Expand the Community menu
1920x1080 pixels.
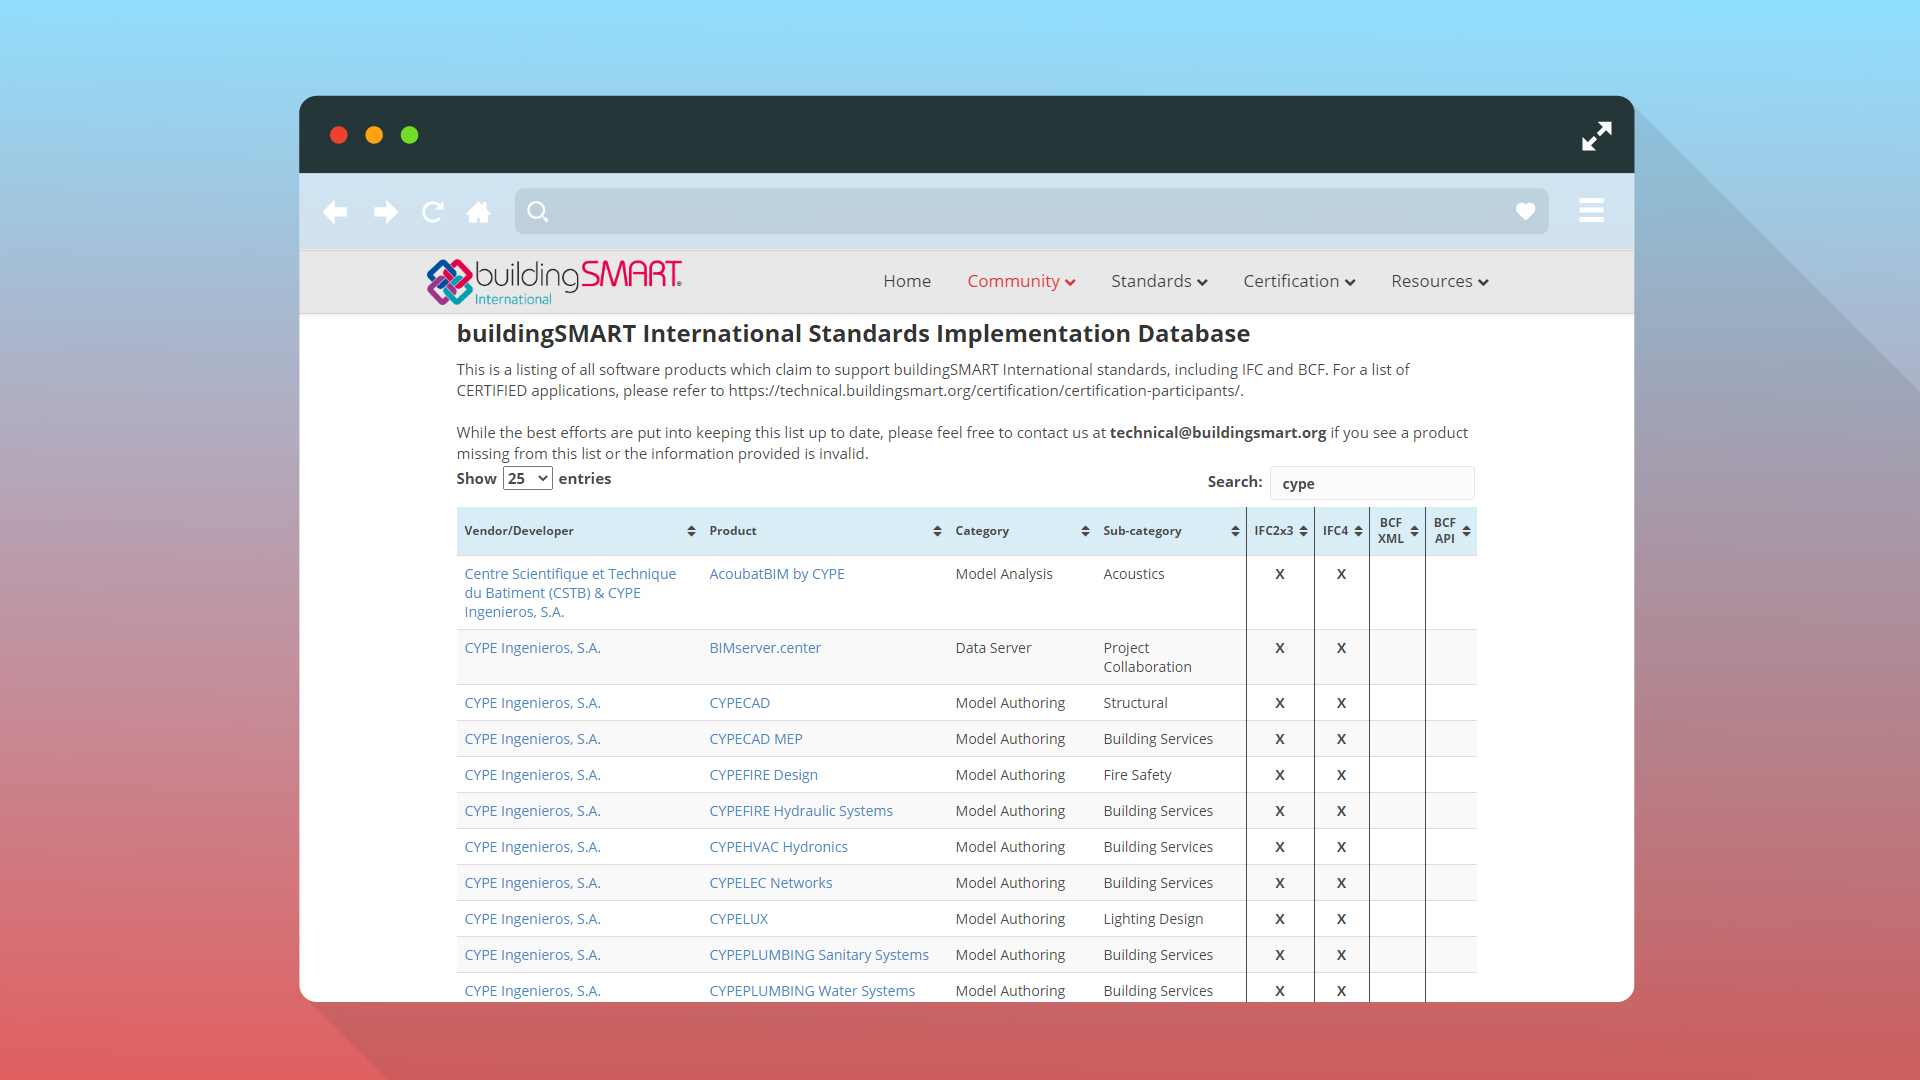point(1021,281)
